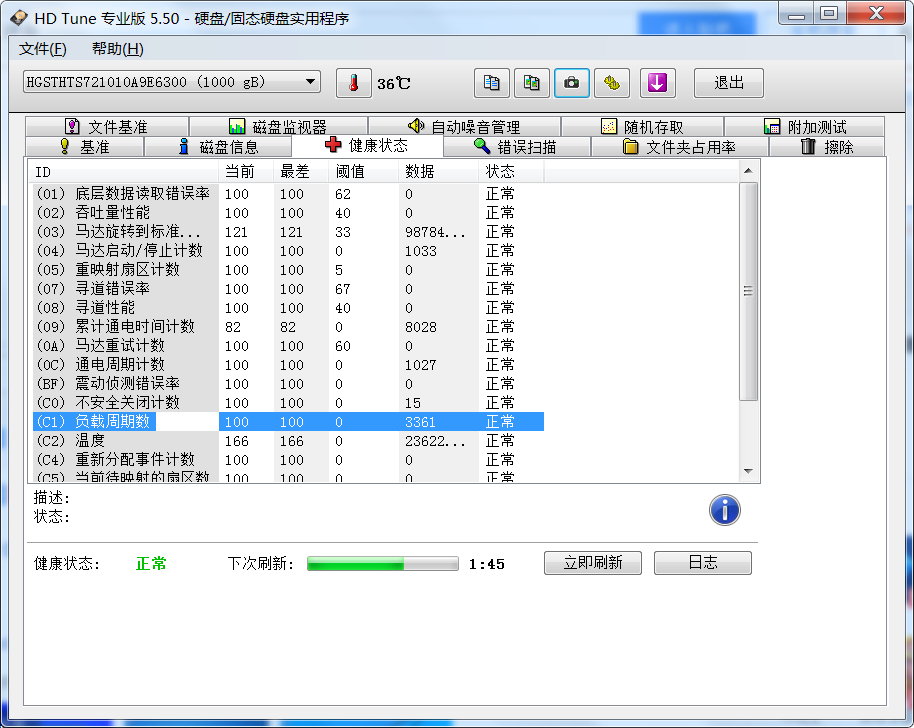Maximize the HD Tune window

click(x=829, y=13)
